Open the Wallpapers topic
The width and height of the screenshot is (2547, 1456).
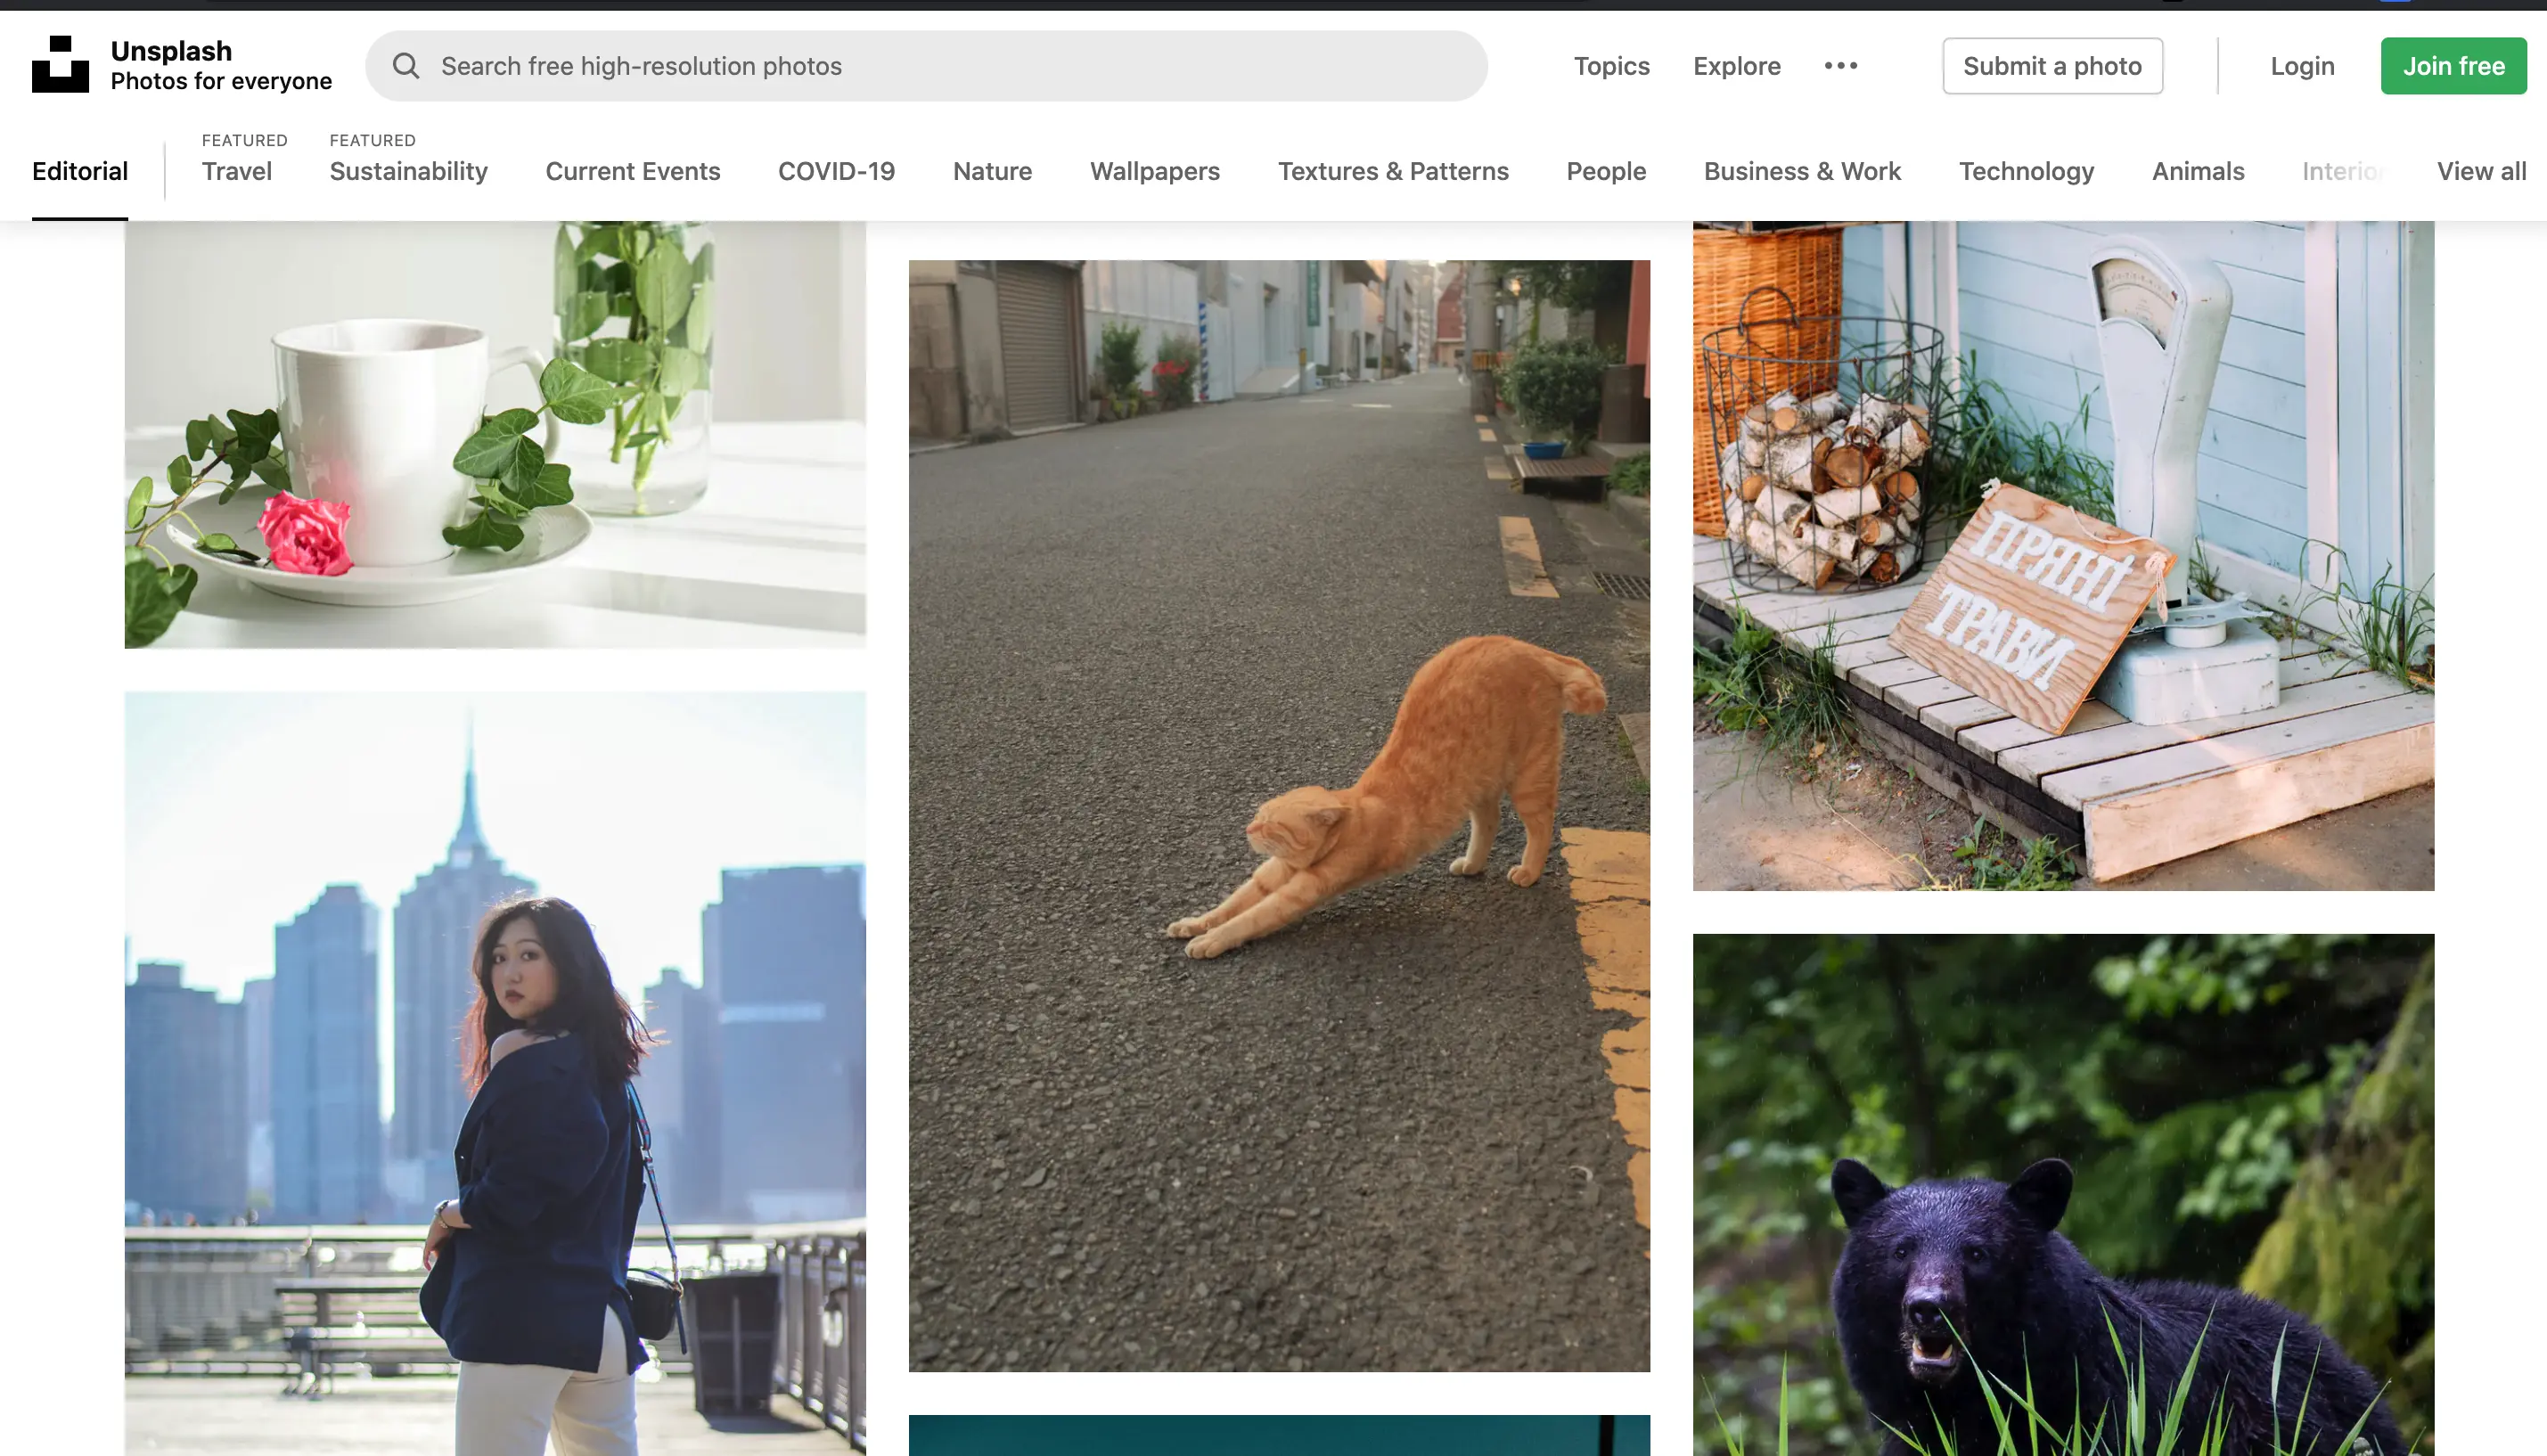(1154, 171)
